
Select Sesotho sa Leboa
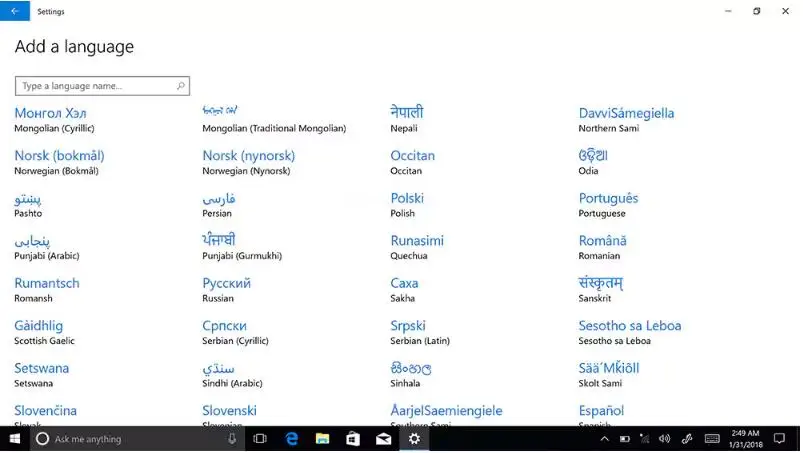click(630, 332)
